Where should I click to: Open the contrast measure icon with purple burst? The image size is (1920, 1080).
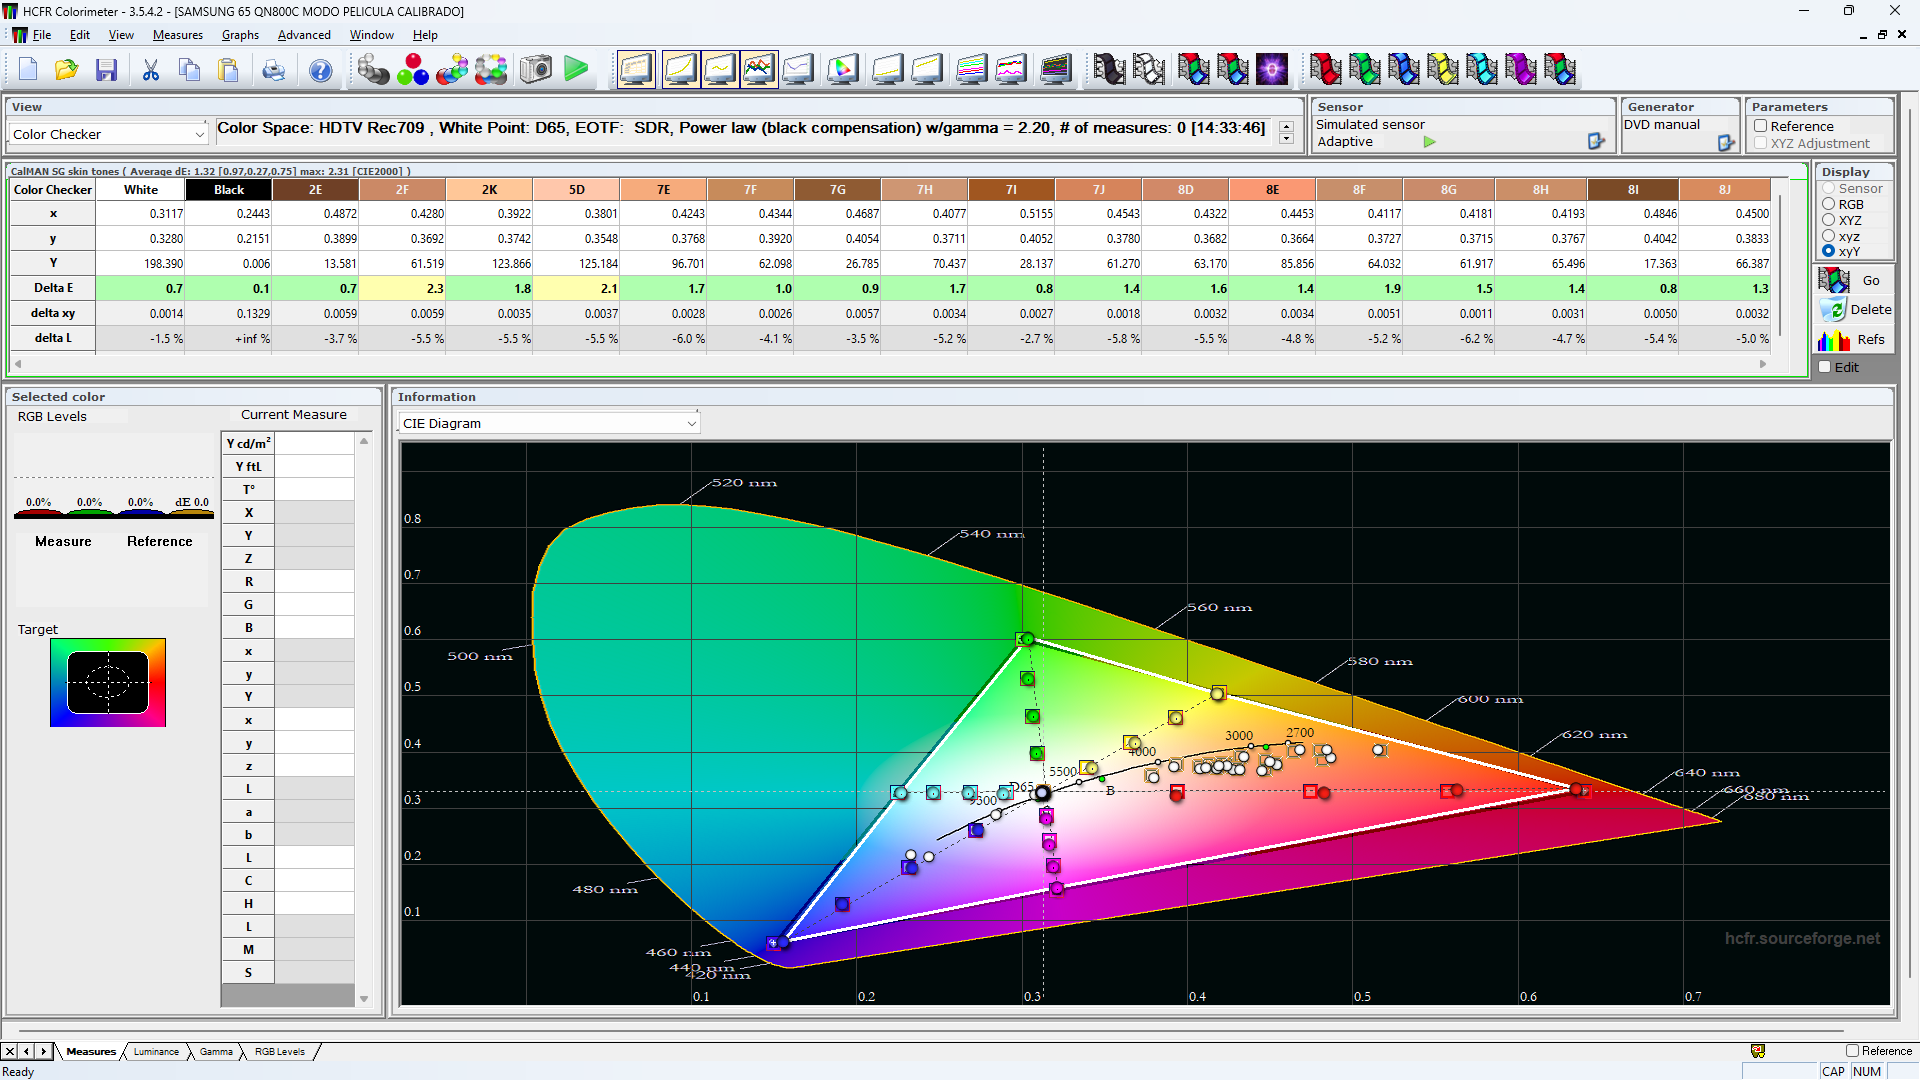tap(1273, 69)
